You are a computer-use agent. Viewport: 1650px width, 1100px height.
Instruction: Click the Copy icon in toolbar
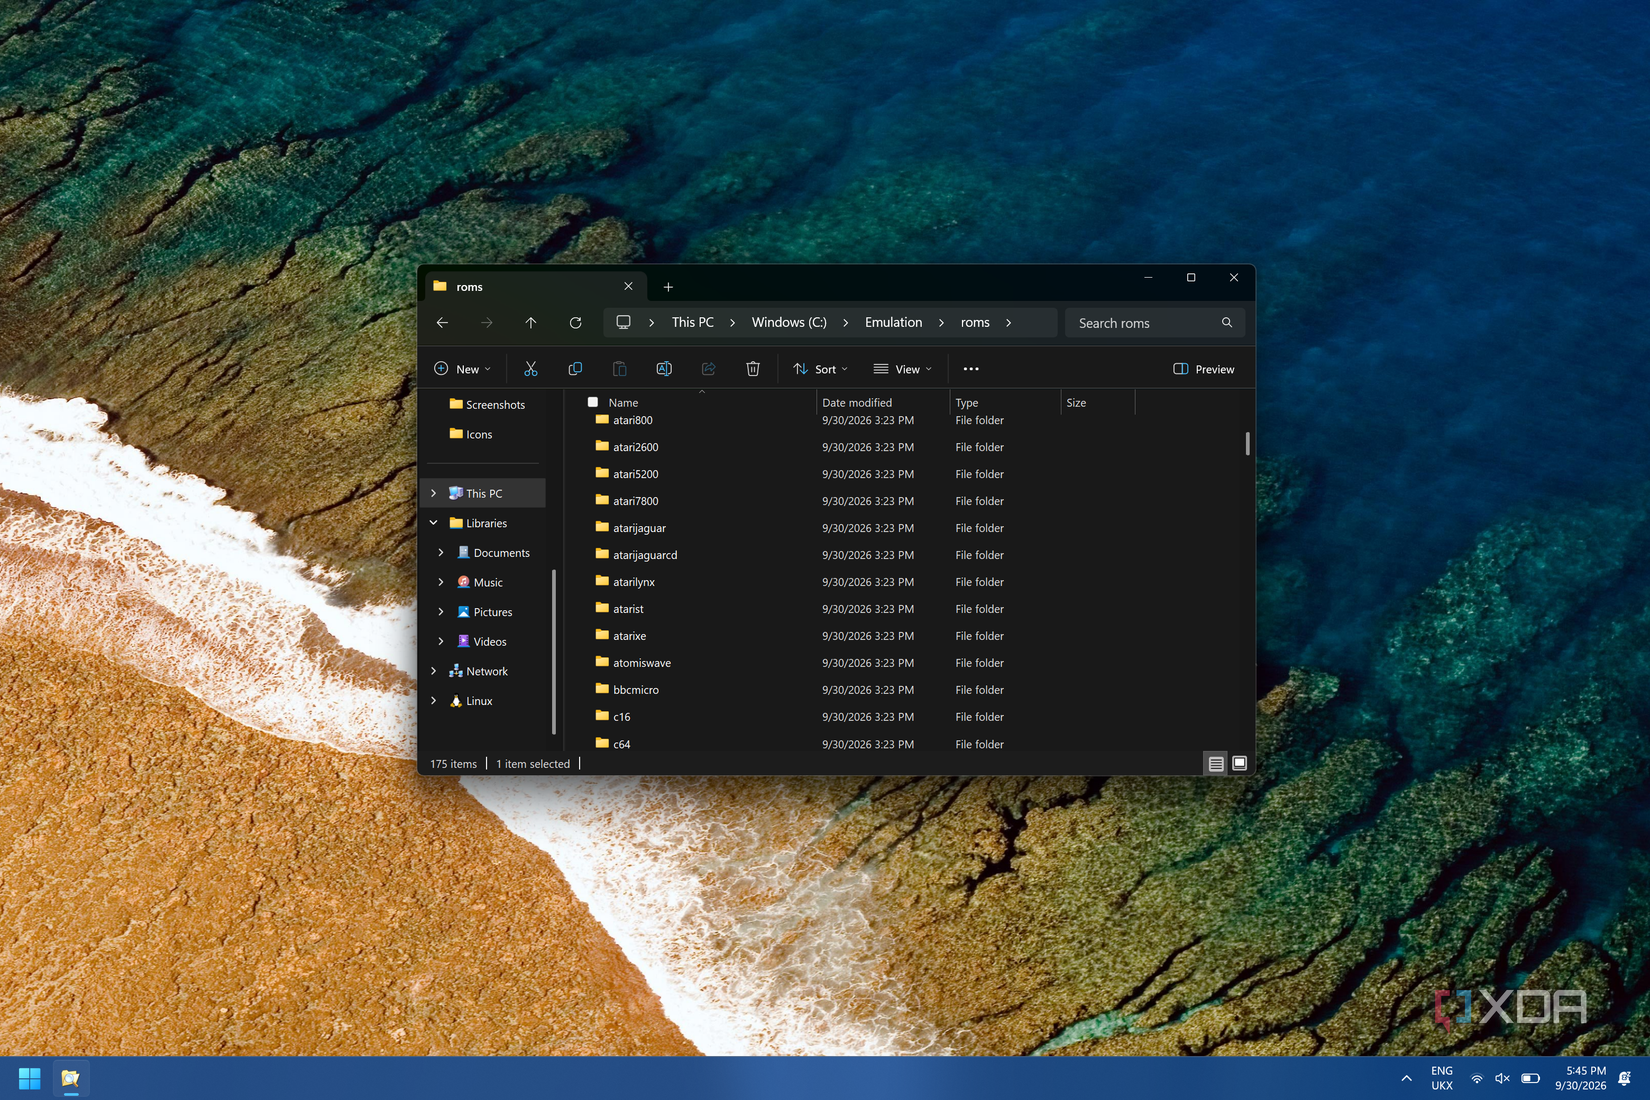575,369
